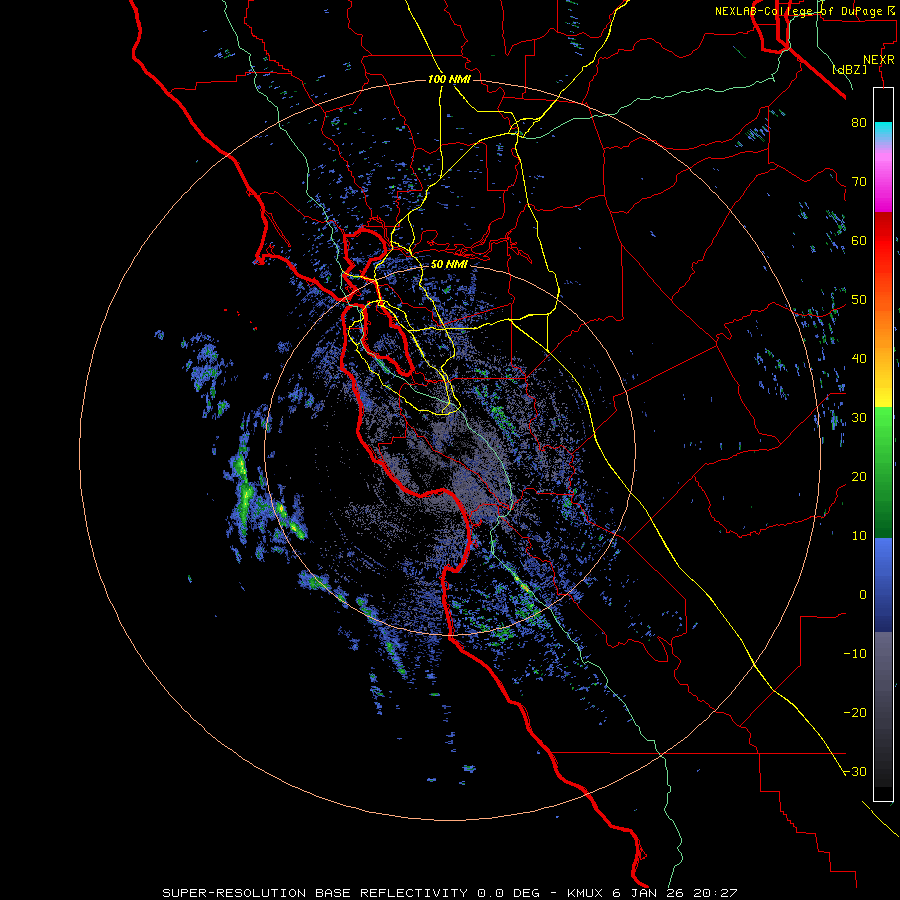
Task: Click the yellow segment of color bar
Action: coord(883,393)
